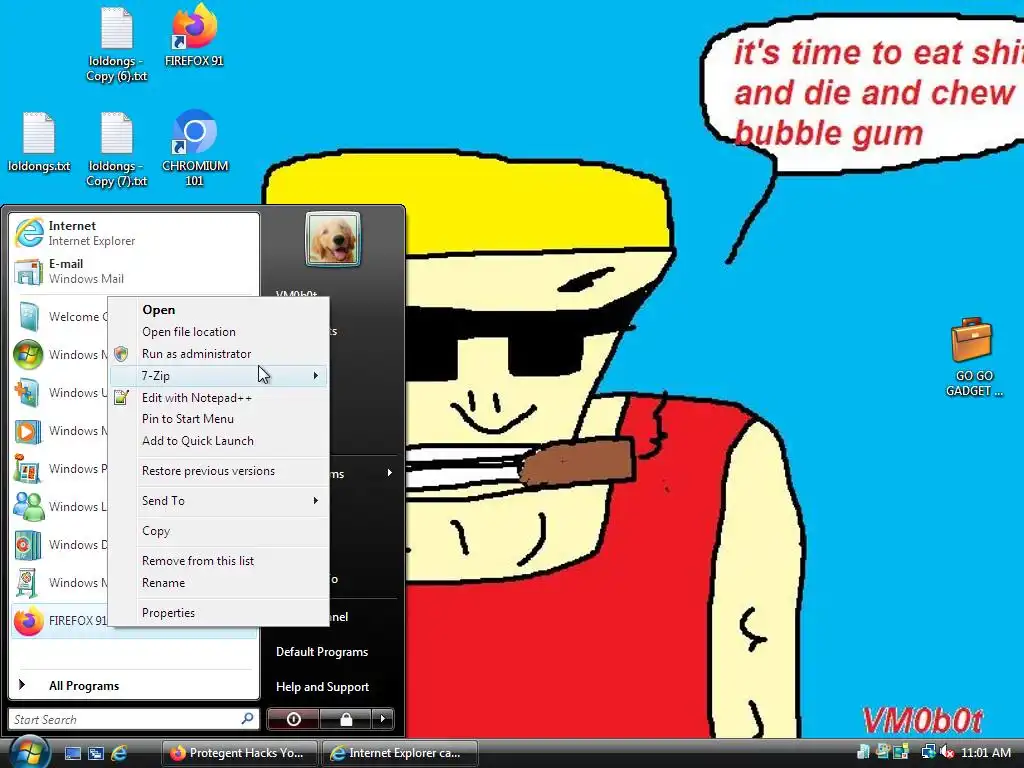Click the search magnifier icon

coord(247,718)
